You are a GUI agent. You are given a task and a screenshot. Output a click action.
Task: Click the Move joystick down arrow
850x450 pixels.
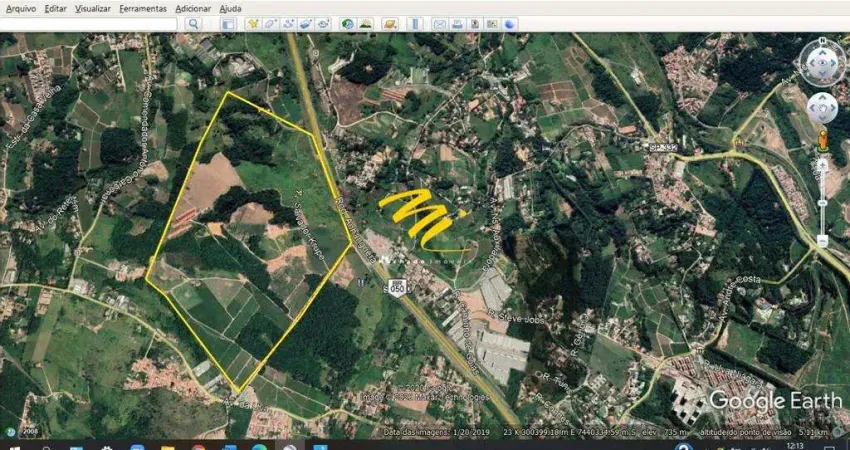pos(823,118)
